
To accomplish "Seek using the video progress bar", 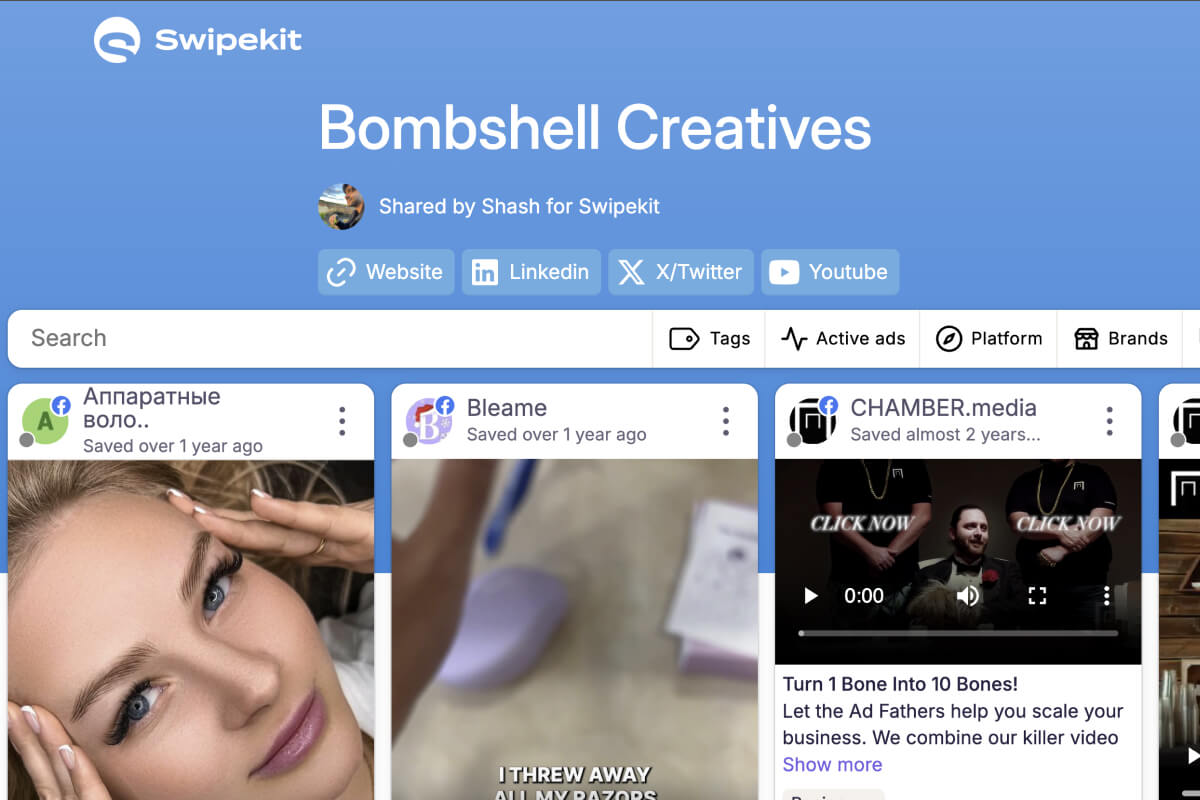I will click(958, 633).
